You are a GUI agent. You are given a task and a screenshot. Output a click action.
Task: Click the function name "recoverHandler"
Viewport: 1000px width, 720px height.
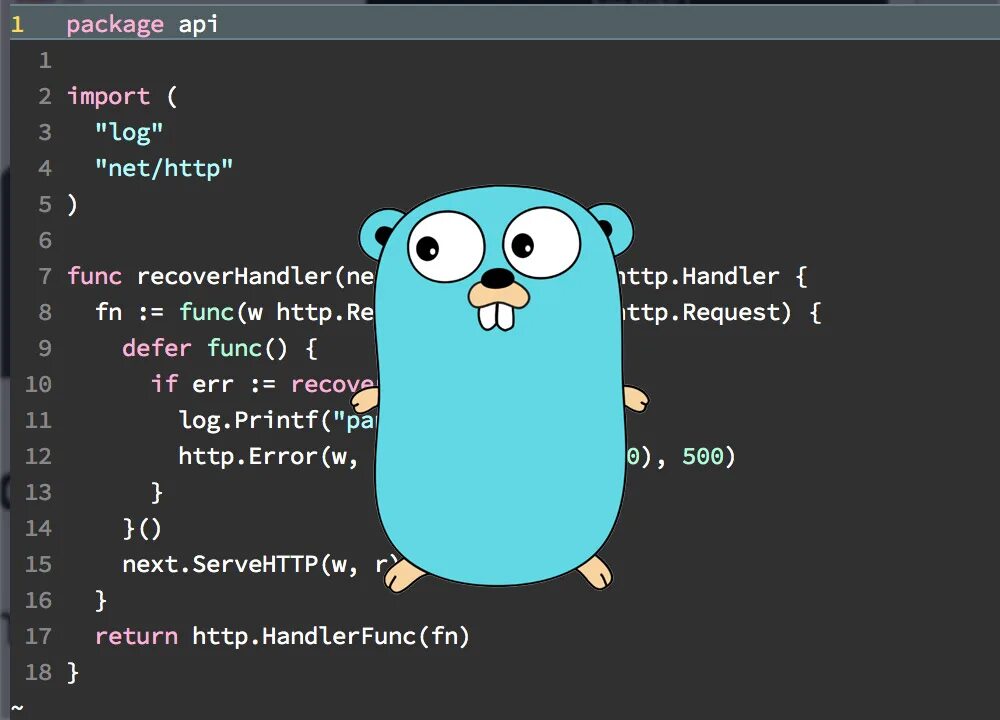pyautogui.click(x=234, y=276)
